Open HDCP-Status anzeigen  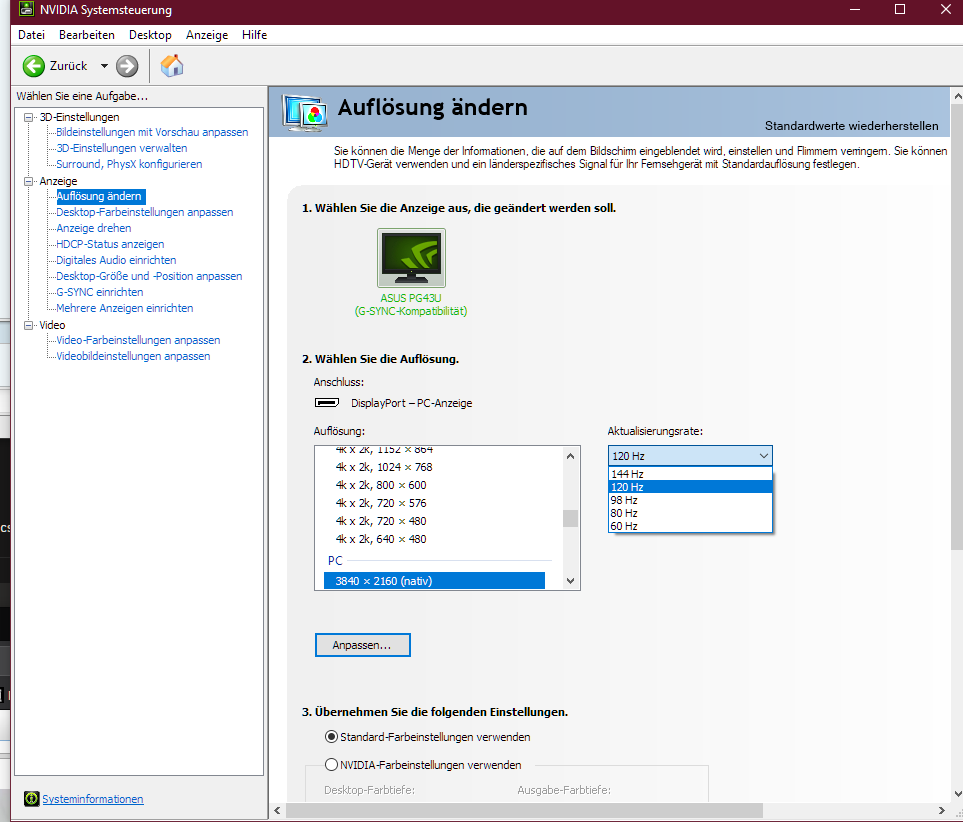110,244
